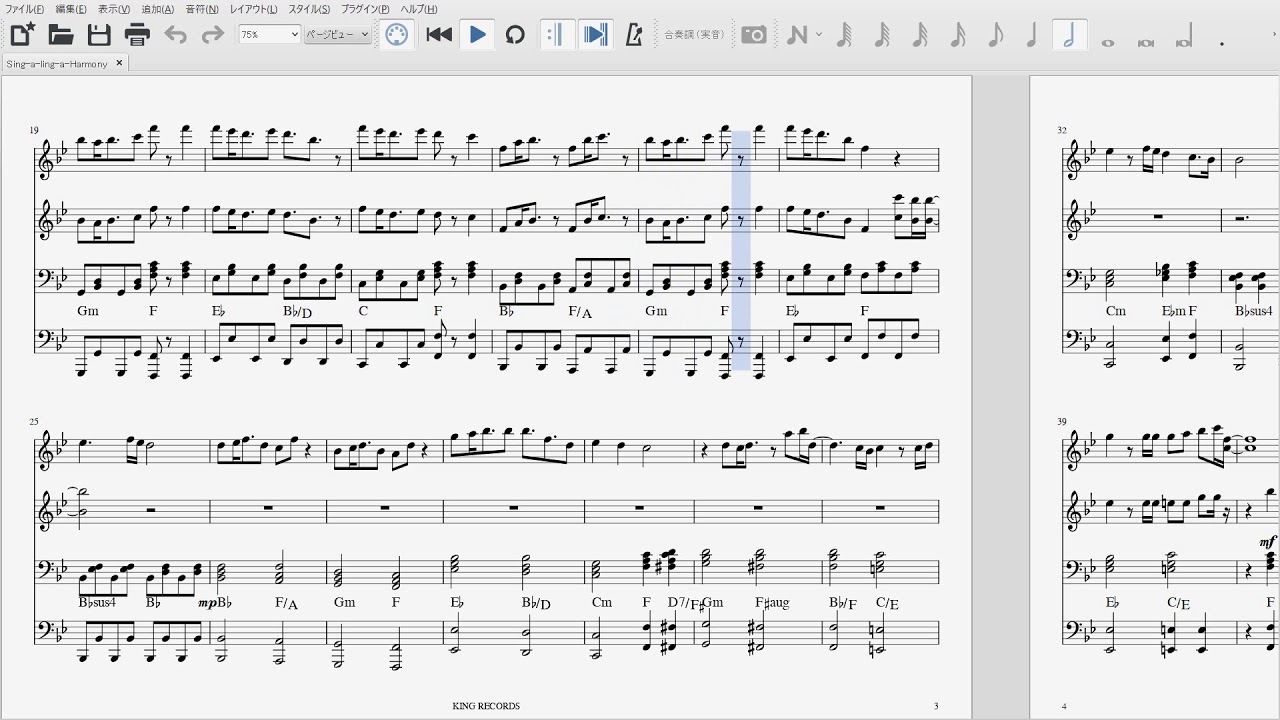Toggle the metronome during playback
The image size is (1280, 720).
(x=633, y=35)
